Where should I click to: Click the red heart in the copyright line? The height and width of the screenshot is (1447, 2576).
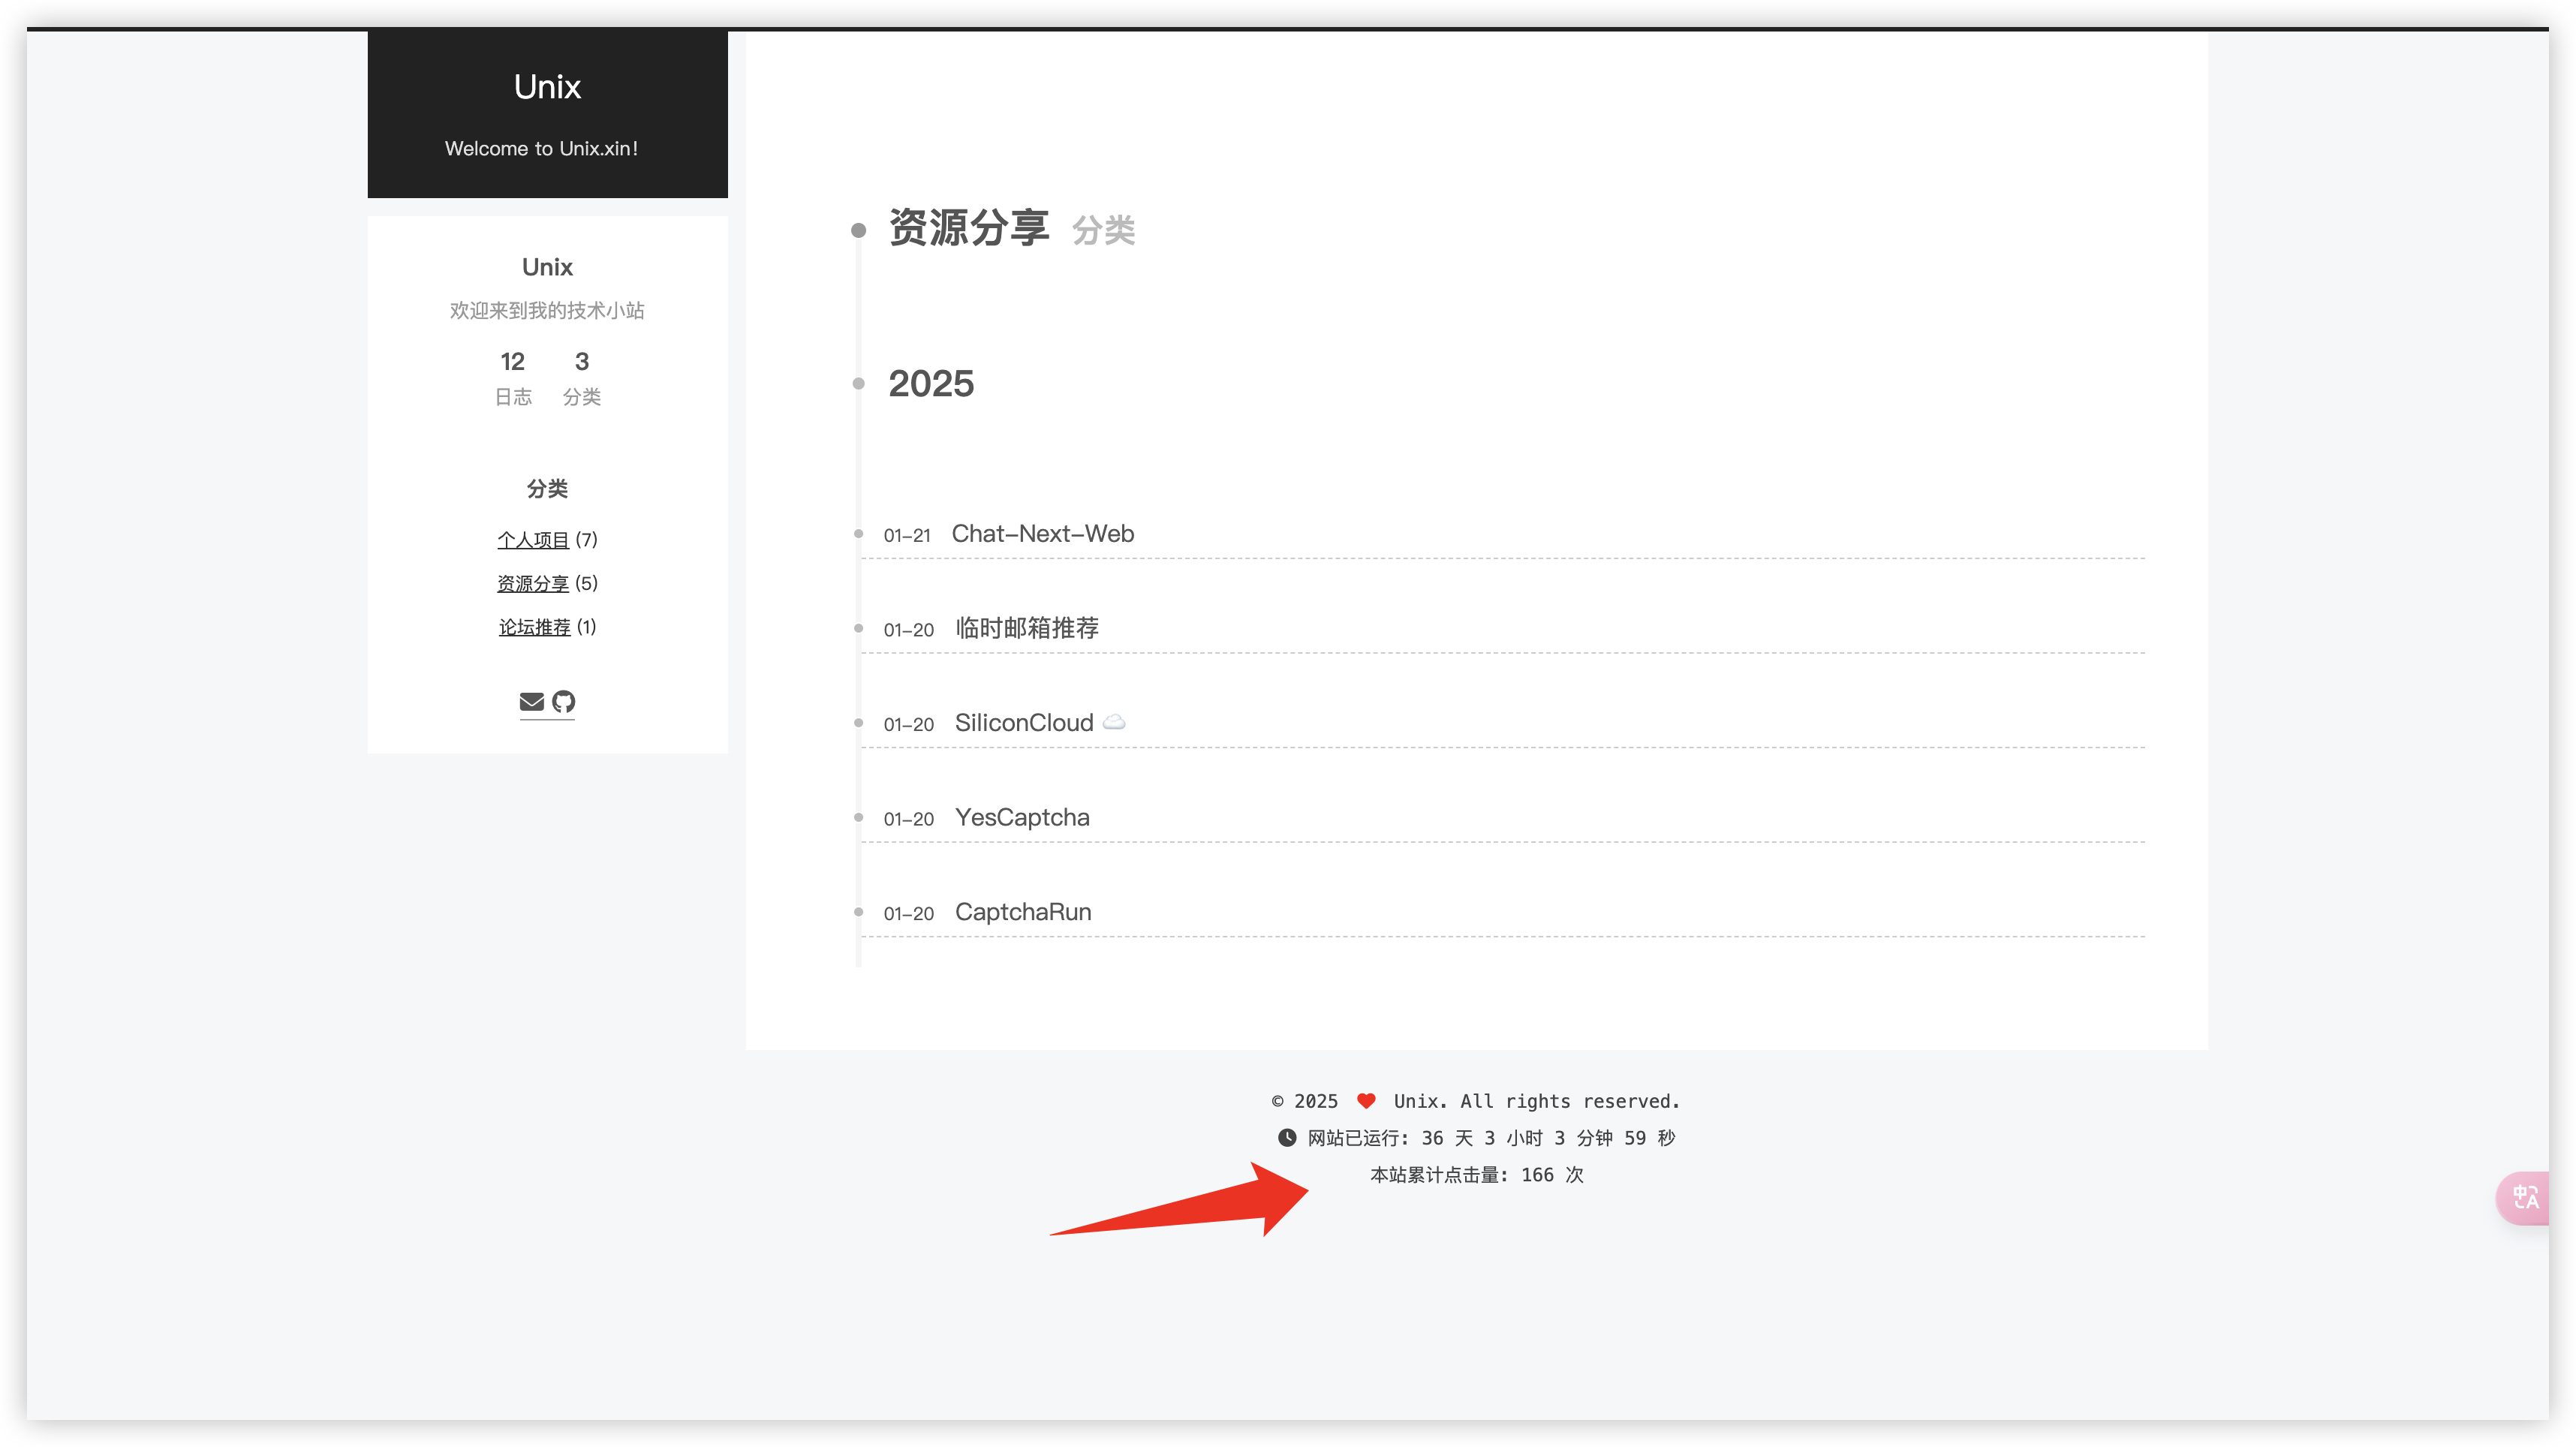(1366, 1100)
